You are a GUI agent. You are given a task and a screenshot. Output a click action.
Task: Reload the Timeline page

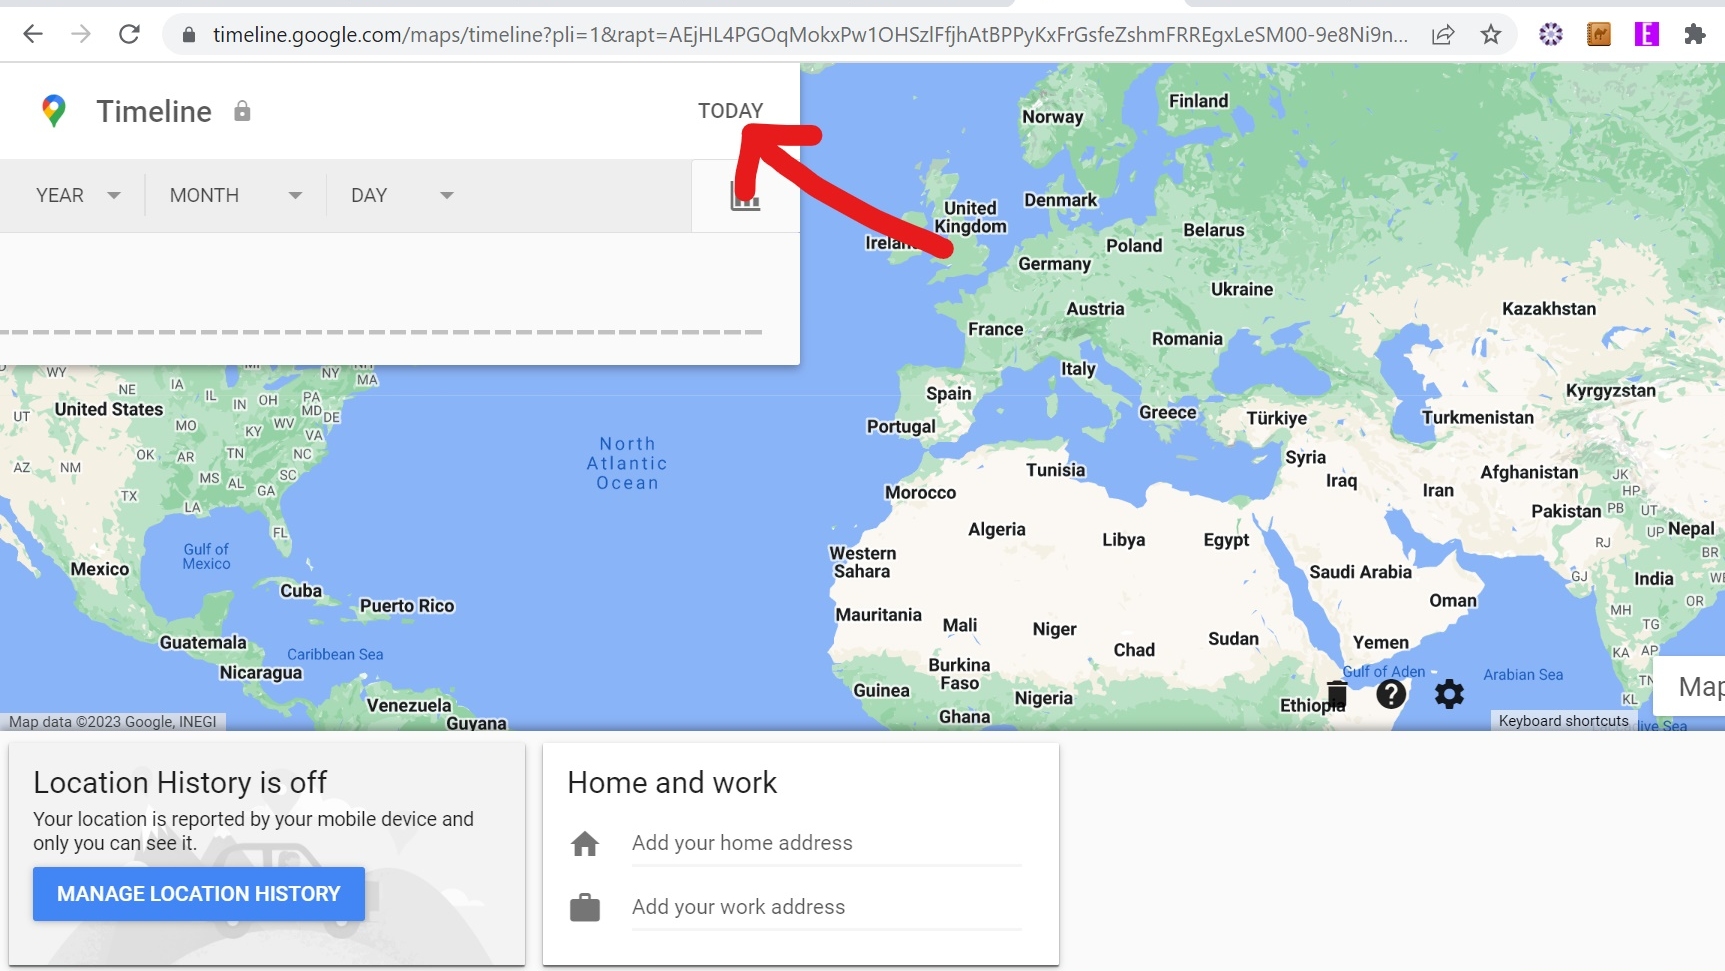click(129, 34)
